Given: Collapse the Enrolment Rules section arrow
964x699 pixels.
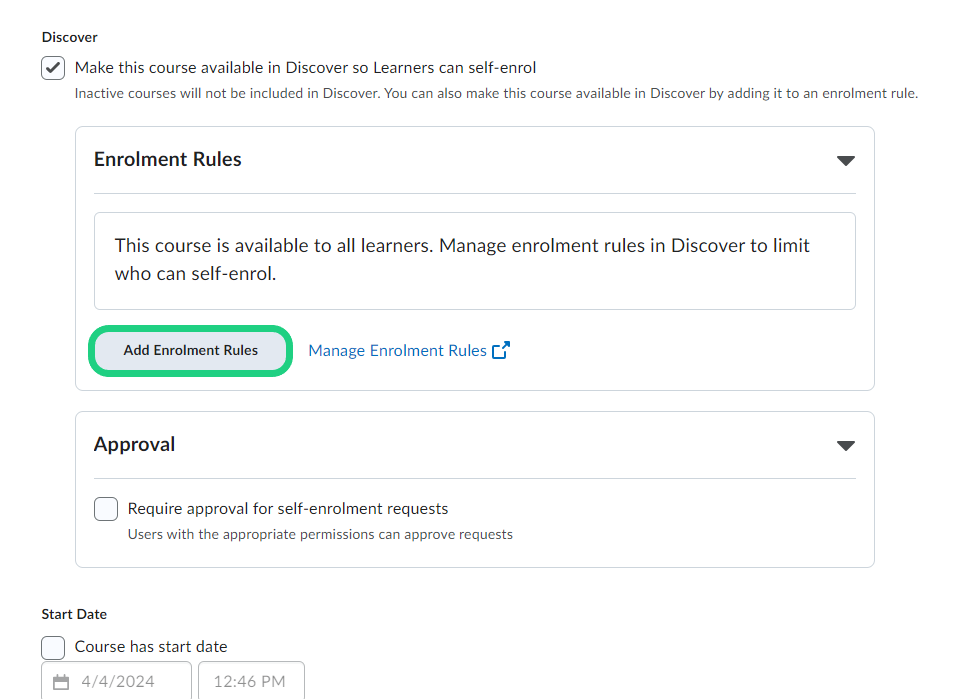Looking at the screenshot, I should coord(845,161).
